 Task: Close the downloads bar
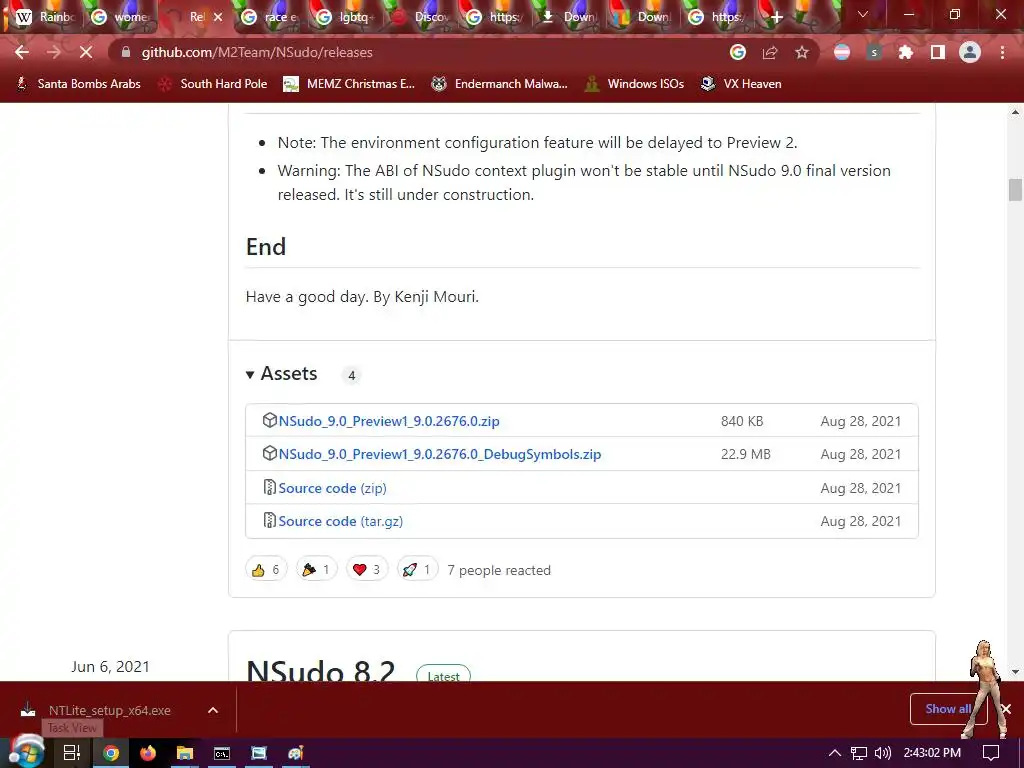pyautogui.click(x=1006, y=709)
